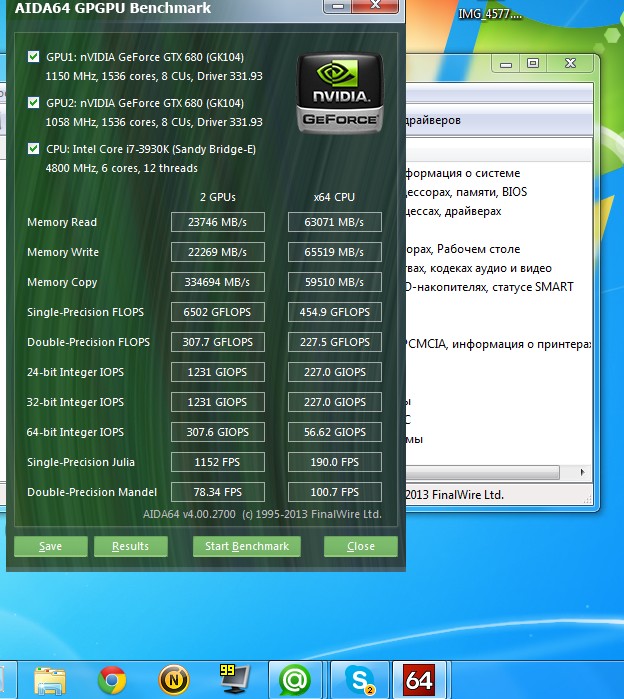Open Norton from the taskbar
Viewport: 624px width, 699px height.
pyautogui.click(x=173, y=681)
